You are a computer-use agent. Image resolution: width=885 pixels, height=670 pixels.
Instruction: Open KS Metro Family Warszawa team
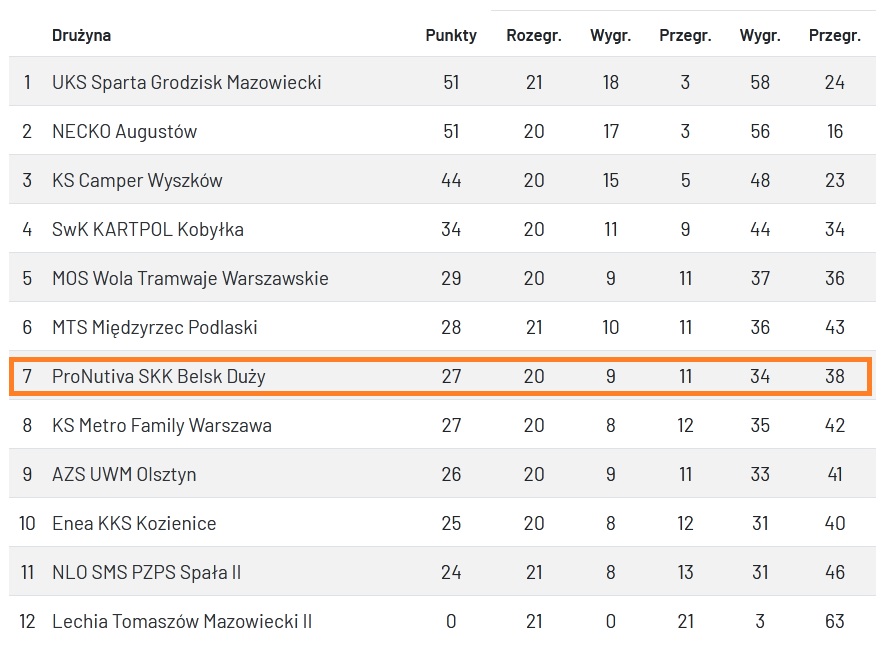point(161,425)
